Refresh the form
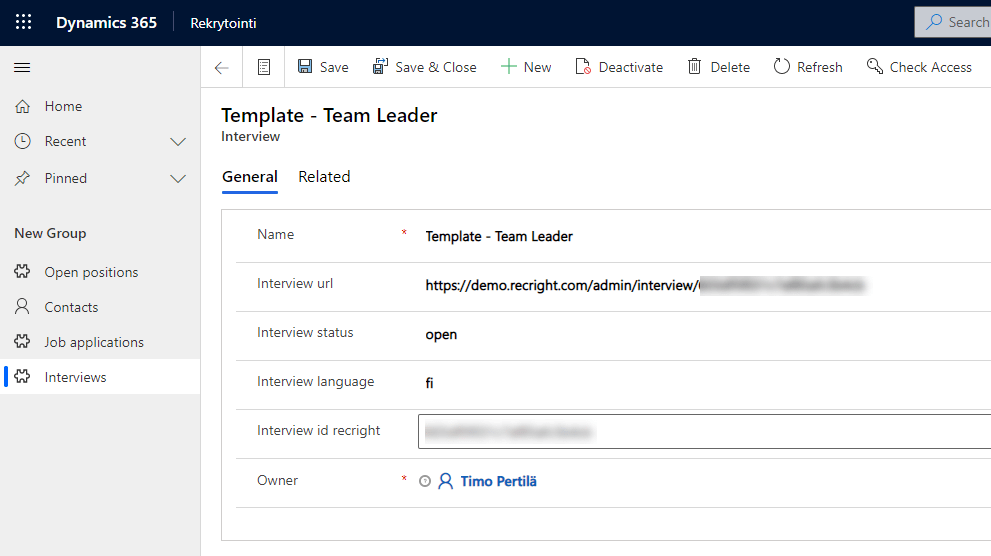Viewport: 991px width, 556px height. (808, 67)
